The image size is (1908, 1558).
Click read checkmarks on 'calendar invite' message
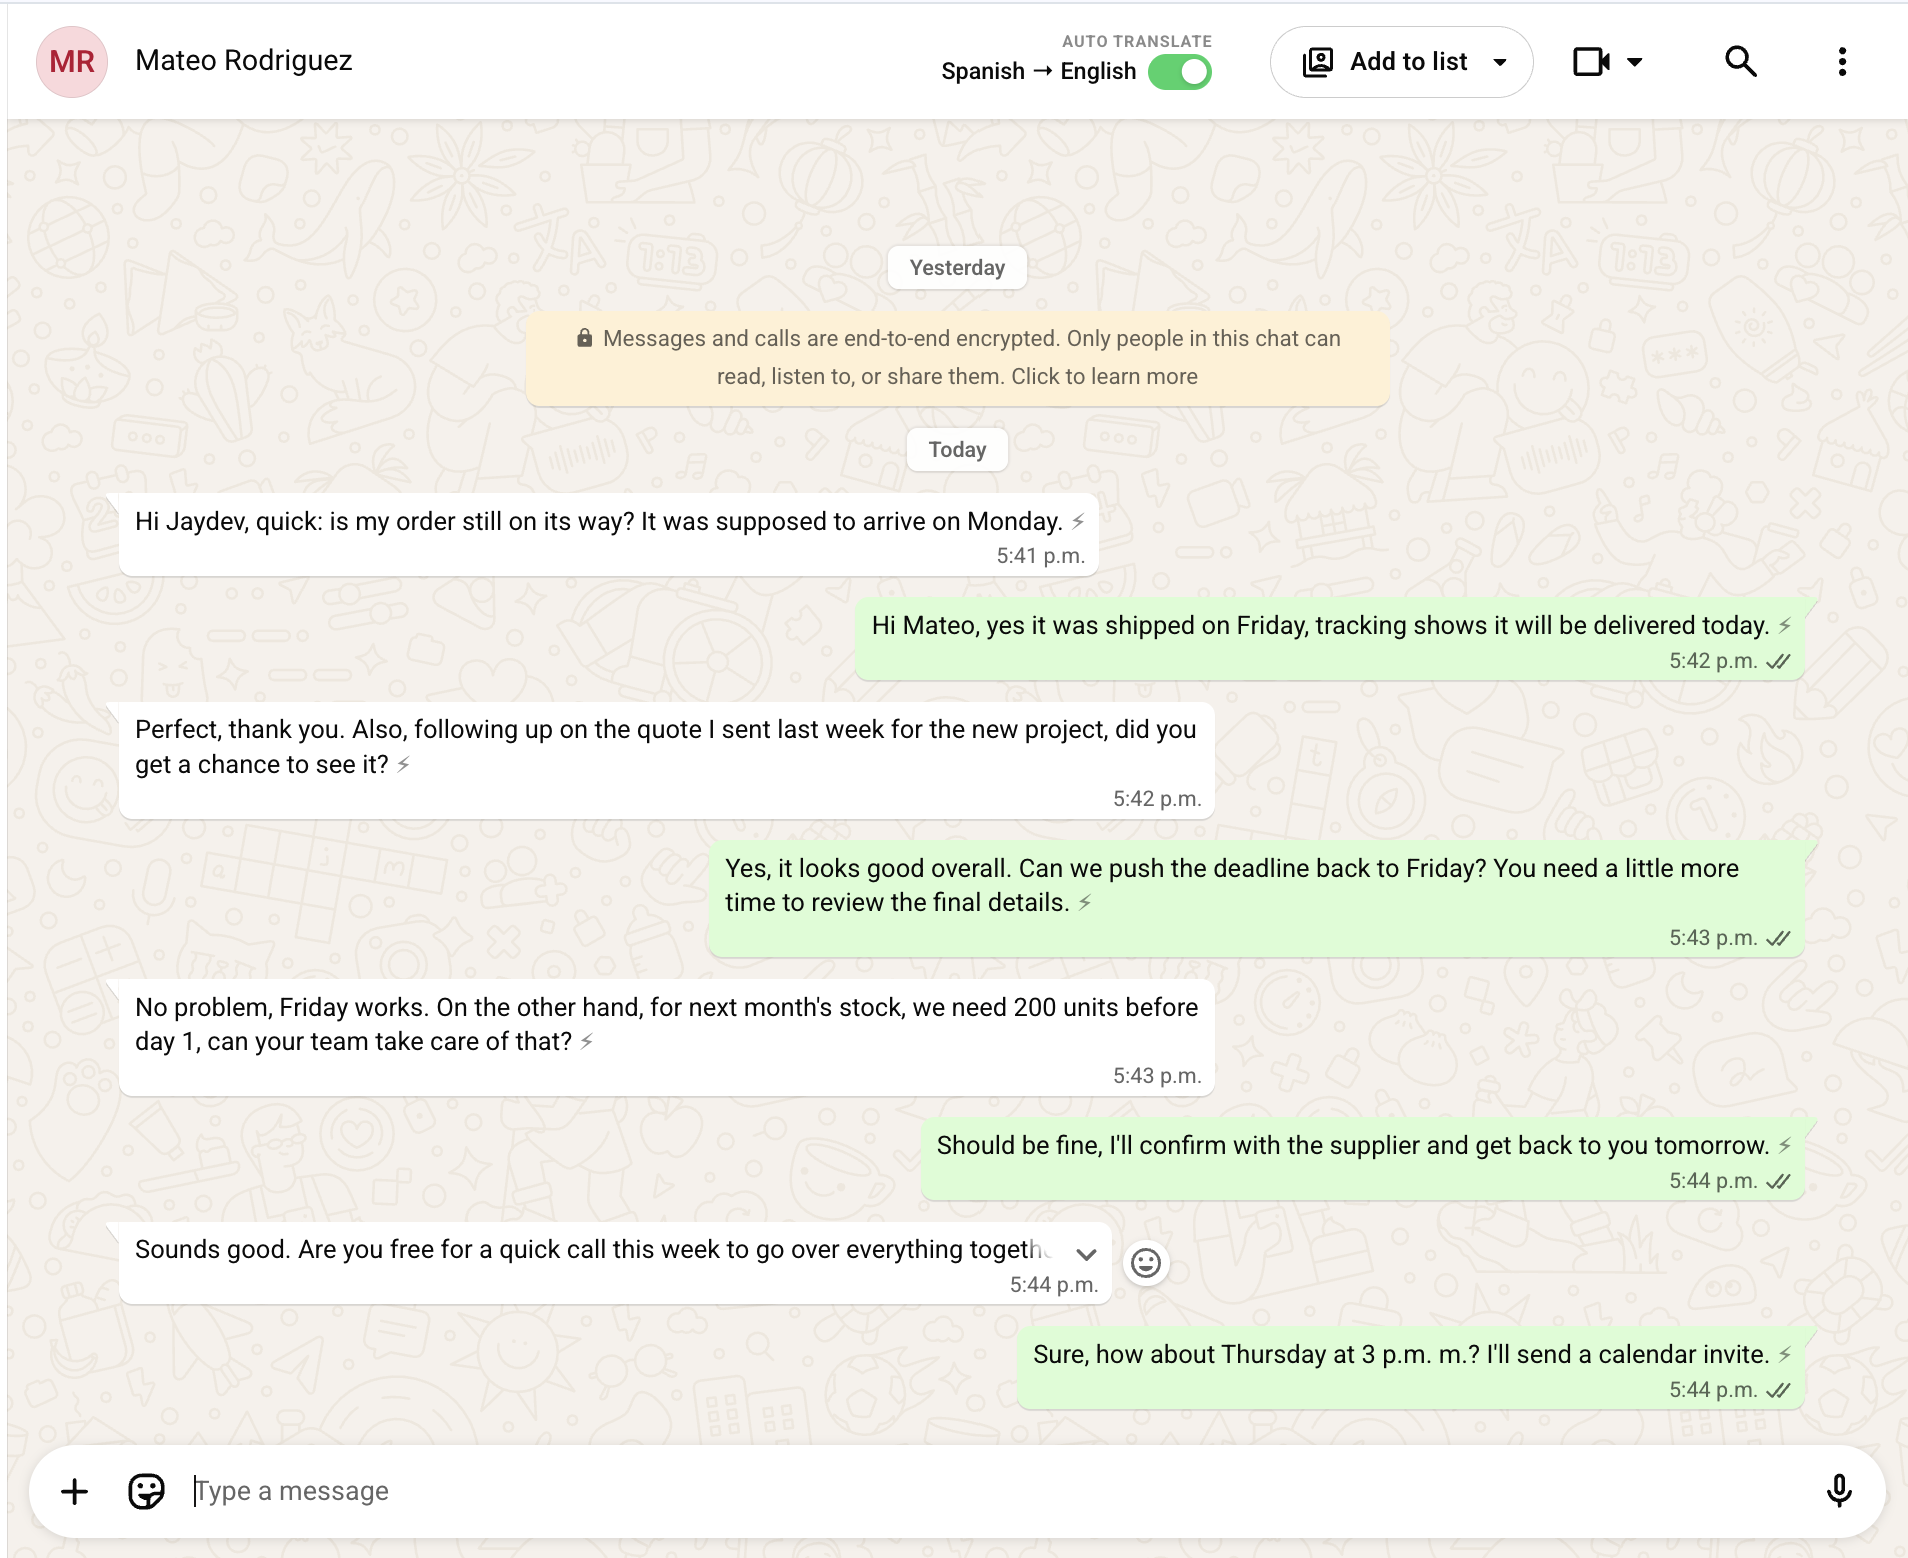[x=1778, y=1391]
